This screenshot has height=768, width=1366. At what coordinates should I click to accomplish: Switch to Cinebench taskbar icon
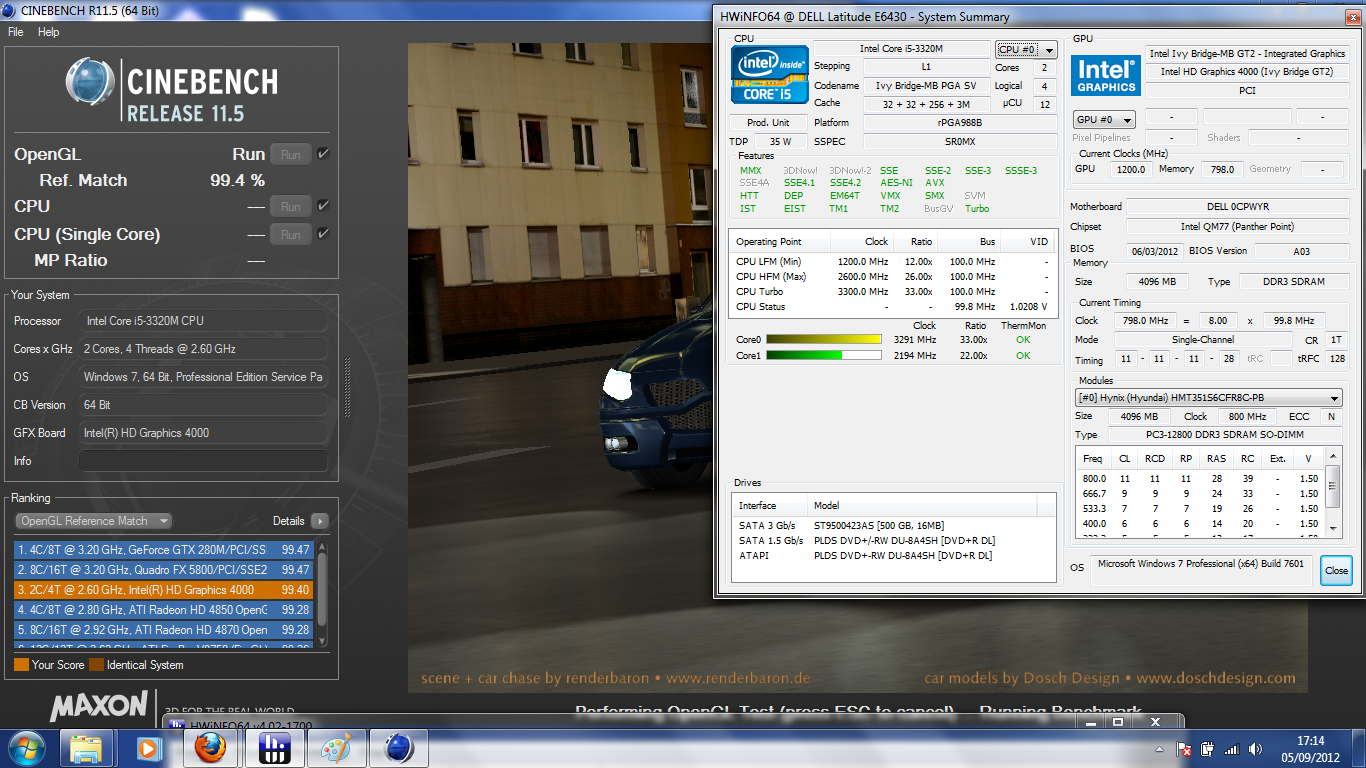397,747
